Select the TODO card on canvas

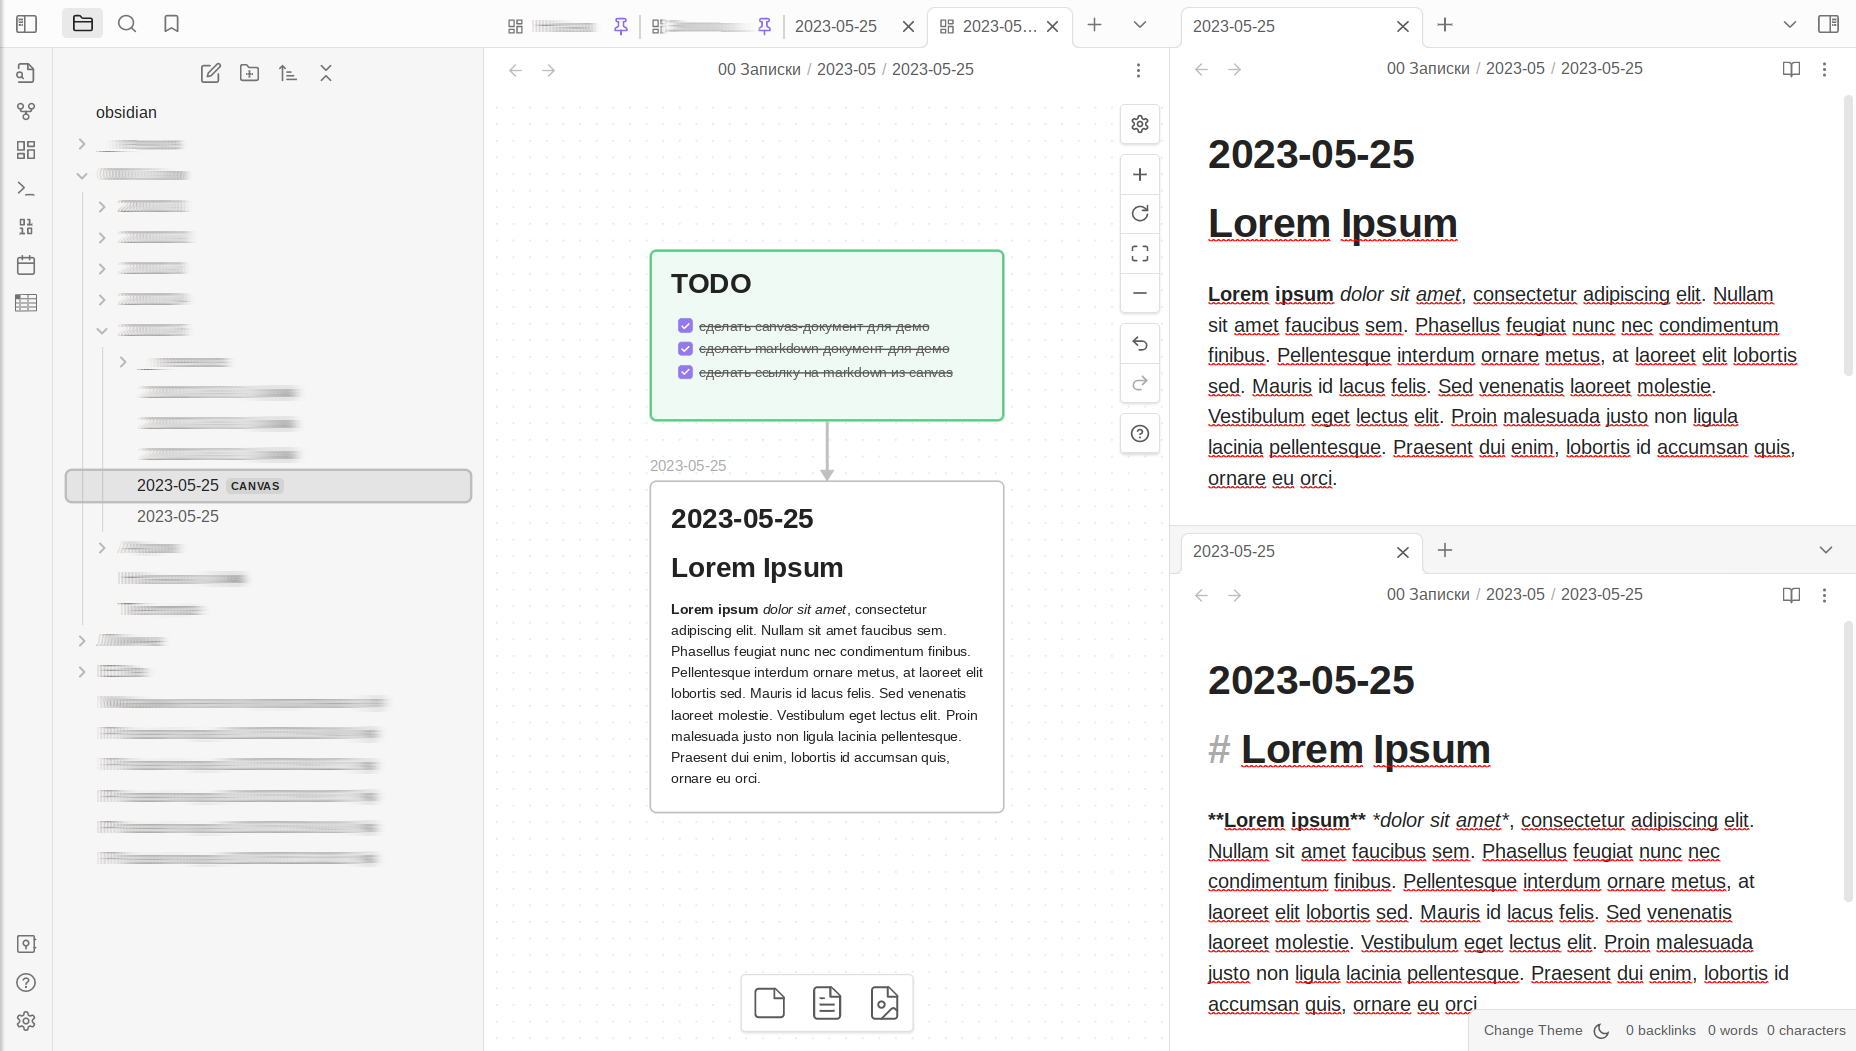pos(827,335)
